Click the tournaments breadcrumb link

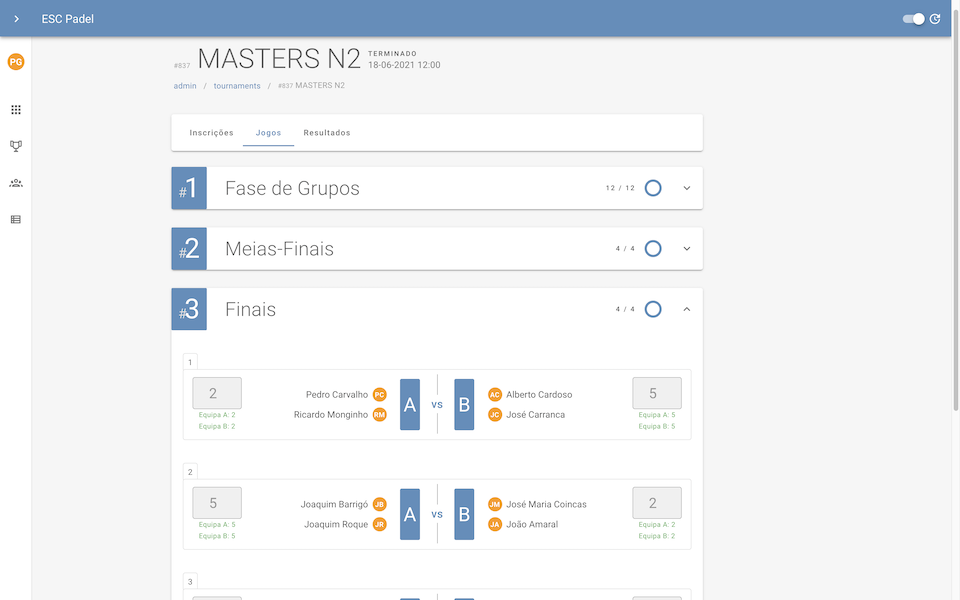(237, 86)
